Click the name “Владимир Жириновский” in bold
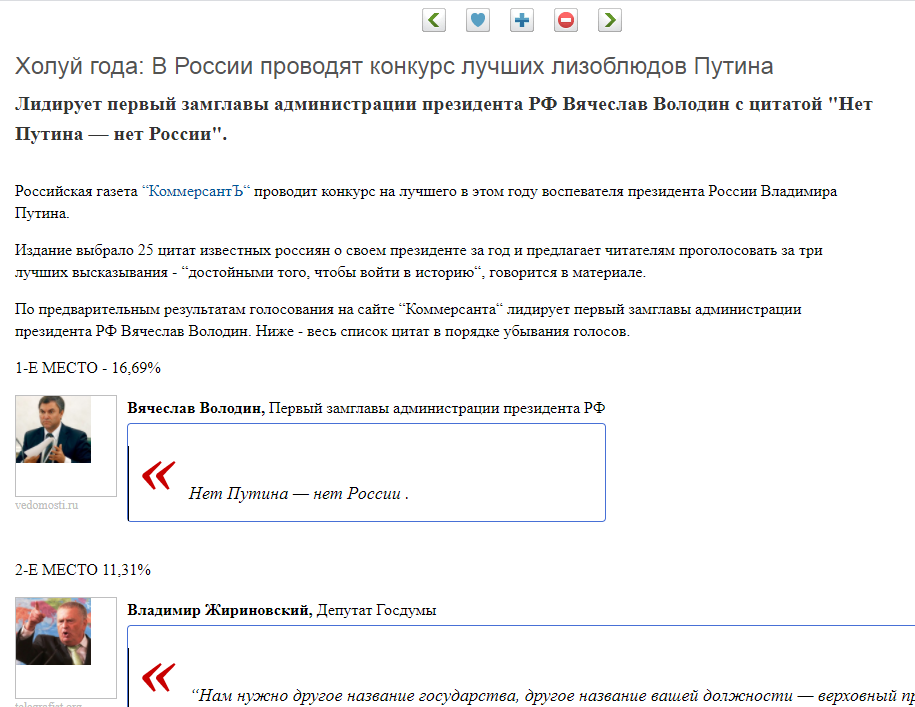The width and height of the screenshot is (915, 707). (219, 609)
